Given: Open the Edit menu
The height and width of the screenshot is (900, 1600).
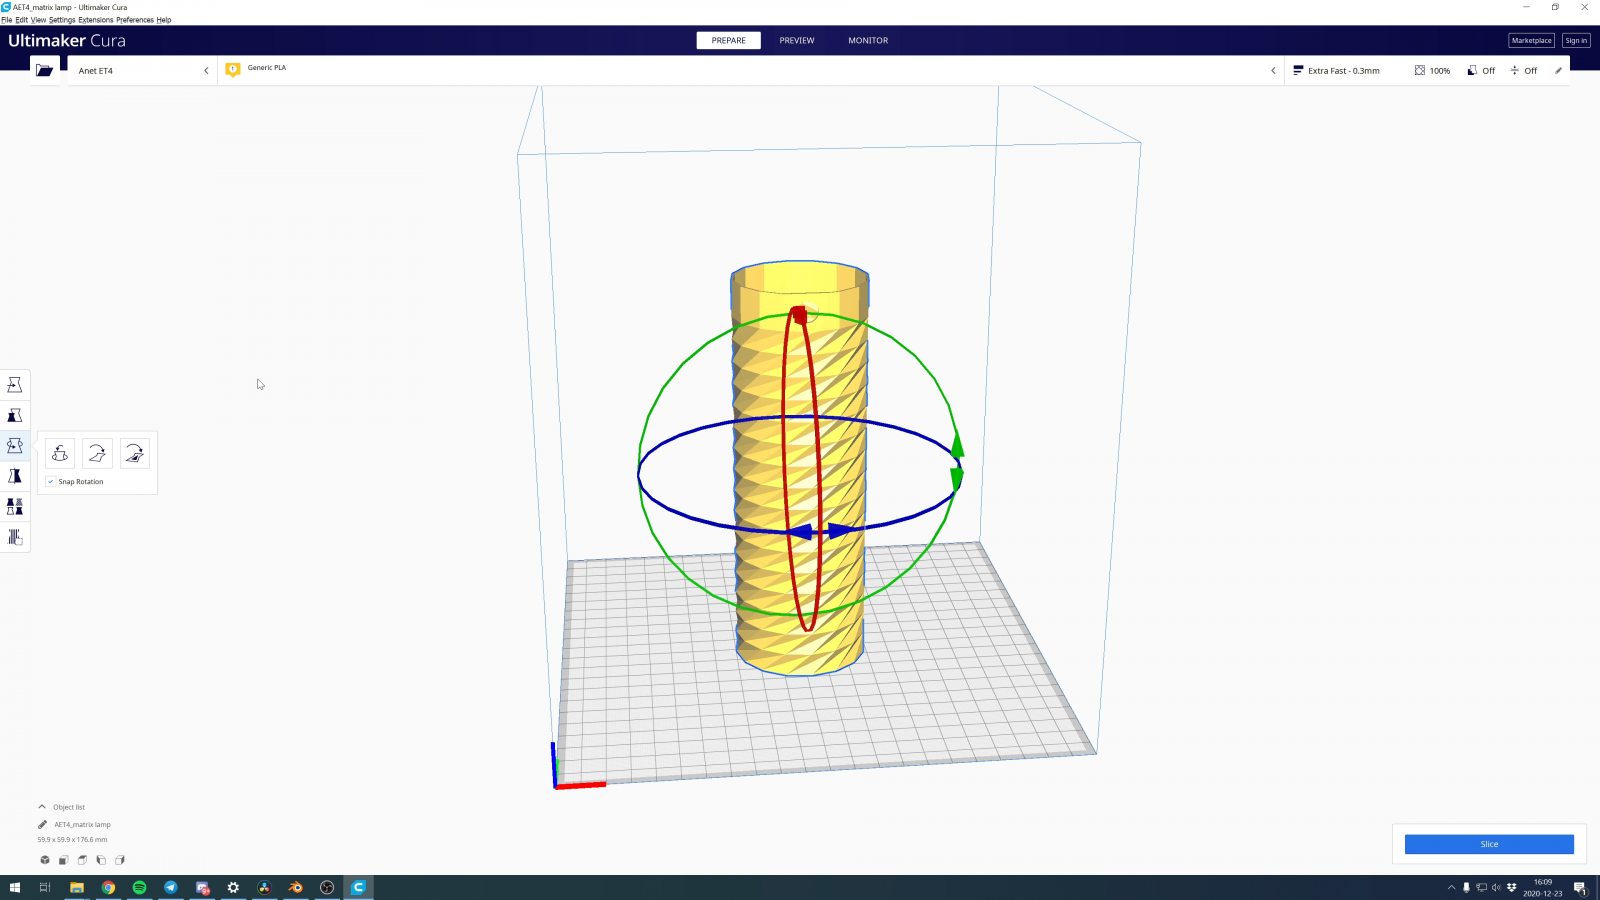Looking at the screenshot, I should point(22,20).
